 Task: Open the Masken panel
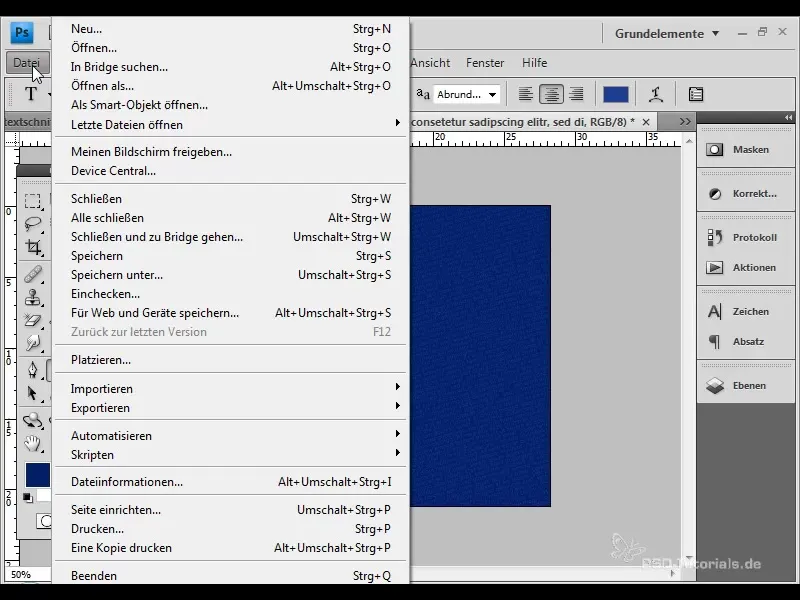click(x=745, y=149)
